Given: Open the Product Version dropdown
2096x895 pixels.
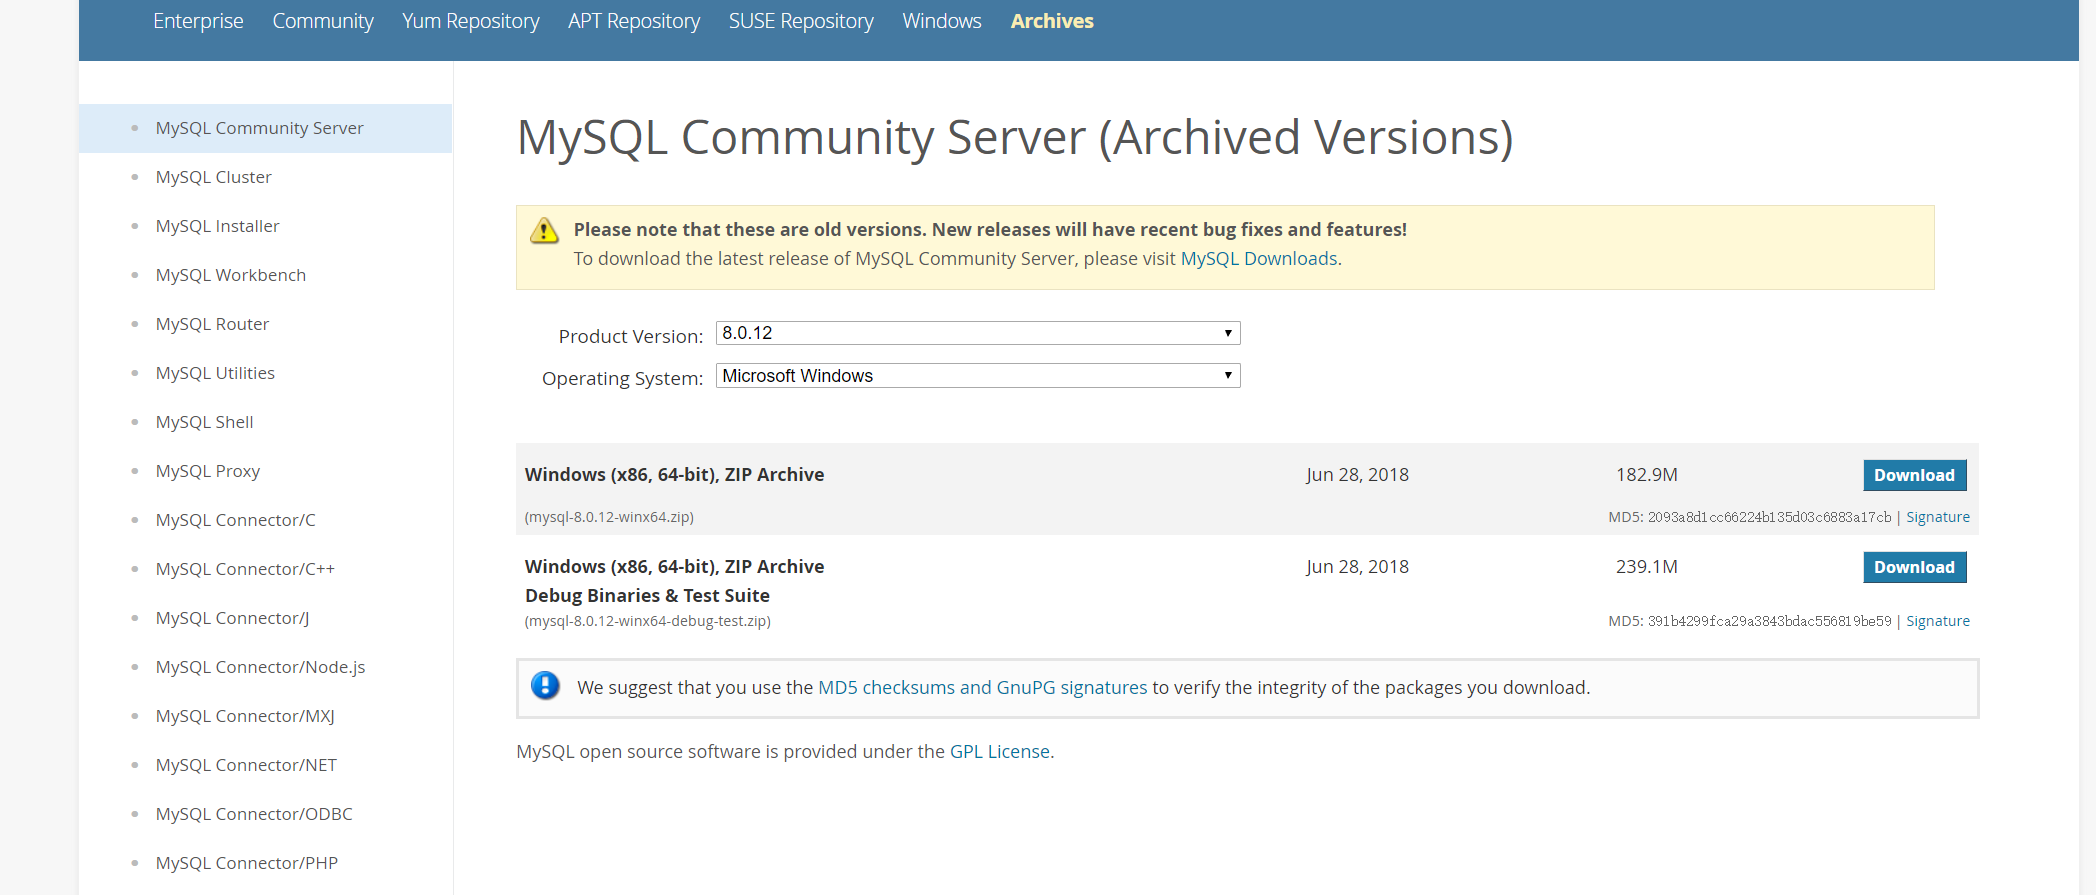Looking at the screenshot, I should coord(978,333).
